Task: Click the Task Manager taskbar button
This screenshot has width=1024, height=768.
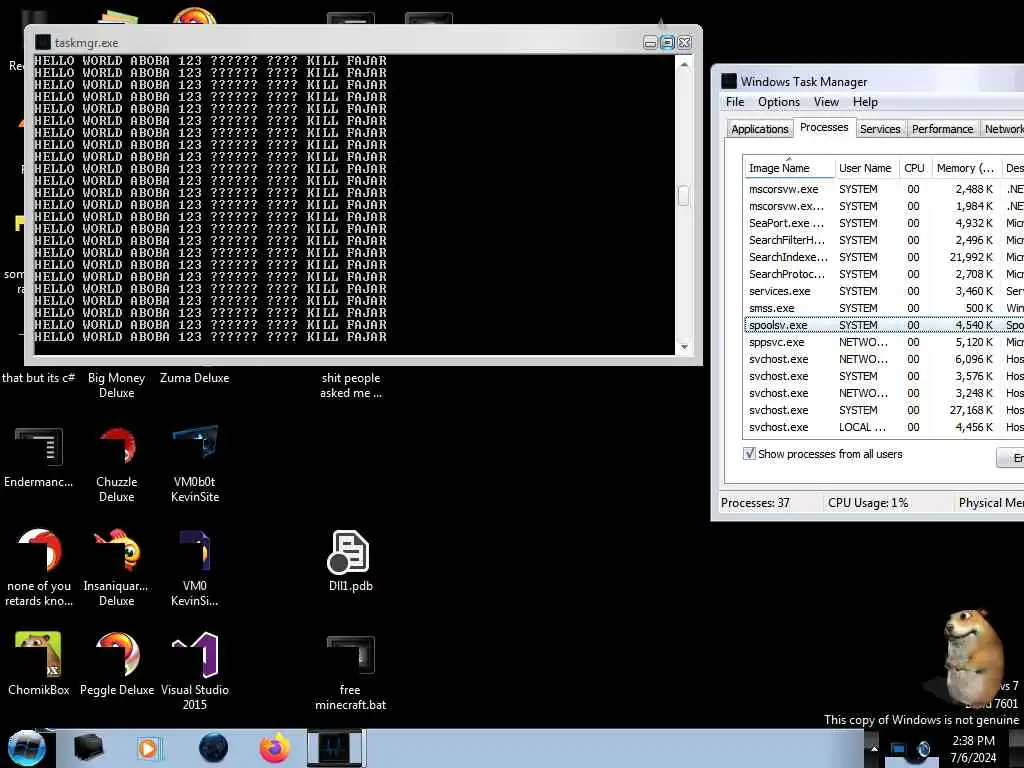Action: tap(335, 748)
